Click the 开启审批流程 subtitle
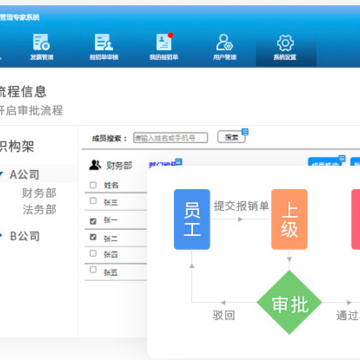360x360 pixels. [31, 111]
